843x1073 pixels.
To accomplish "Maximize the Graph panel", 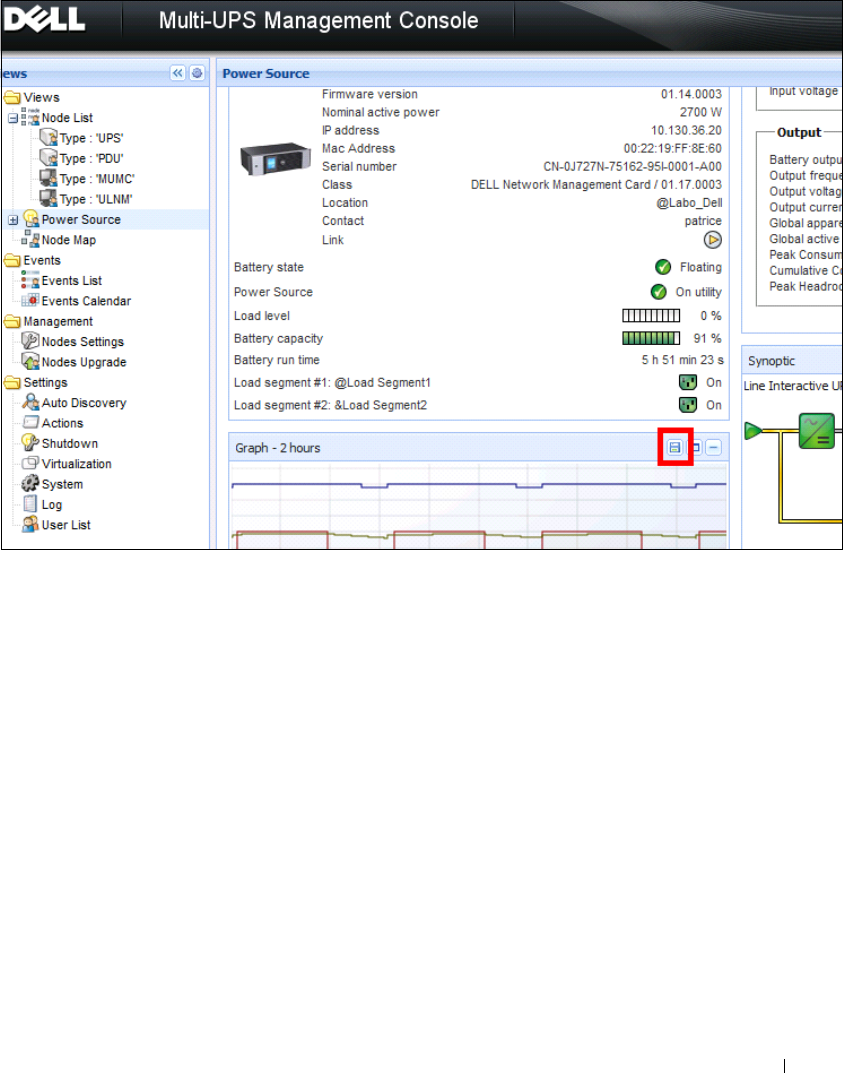I will [695, 448].
